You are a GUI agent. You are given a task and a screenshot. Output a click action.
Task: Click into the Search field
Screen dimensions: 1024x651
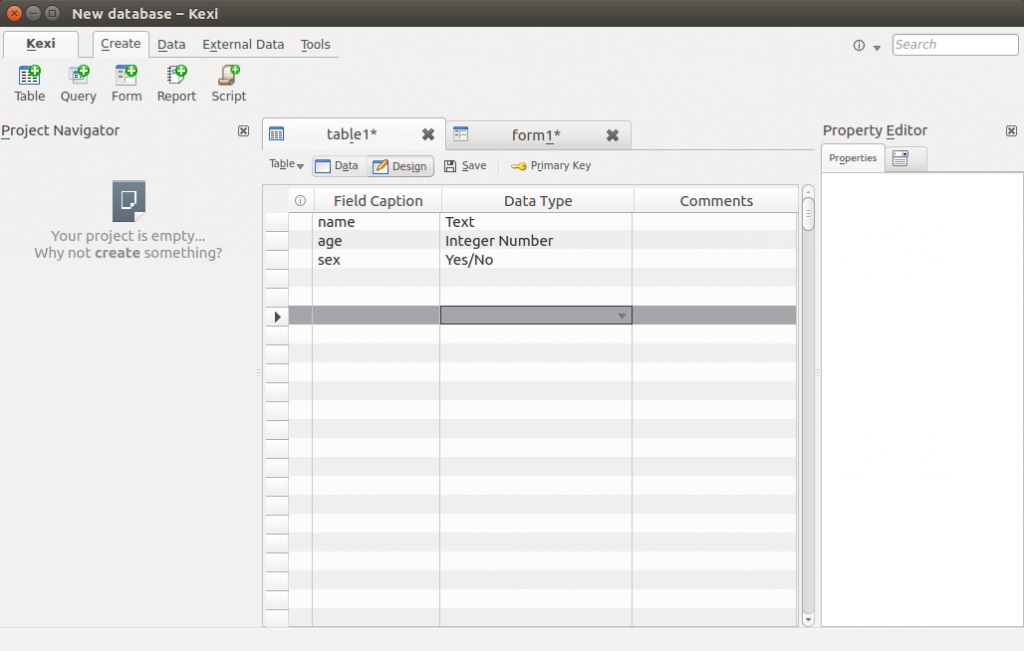(955, 44)
